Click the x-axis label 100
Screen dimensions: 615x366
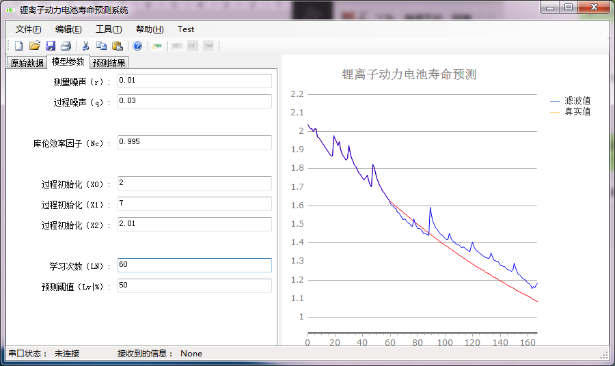click(x=445, y=342)
